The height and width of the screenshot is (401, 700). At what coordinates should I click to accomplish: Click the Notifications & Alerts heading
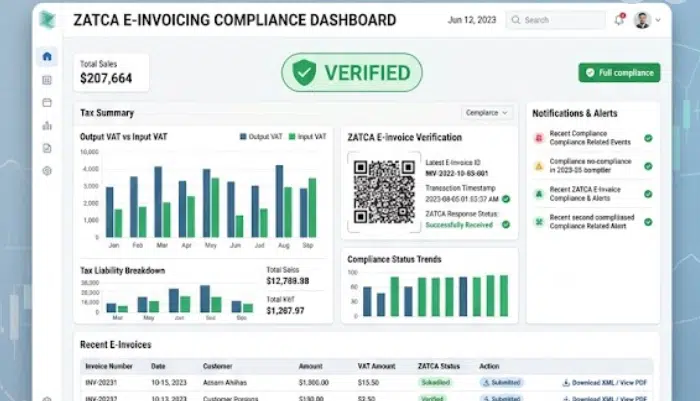click(x=575, y=113)
